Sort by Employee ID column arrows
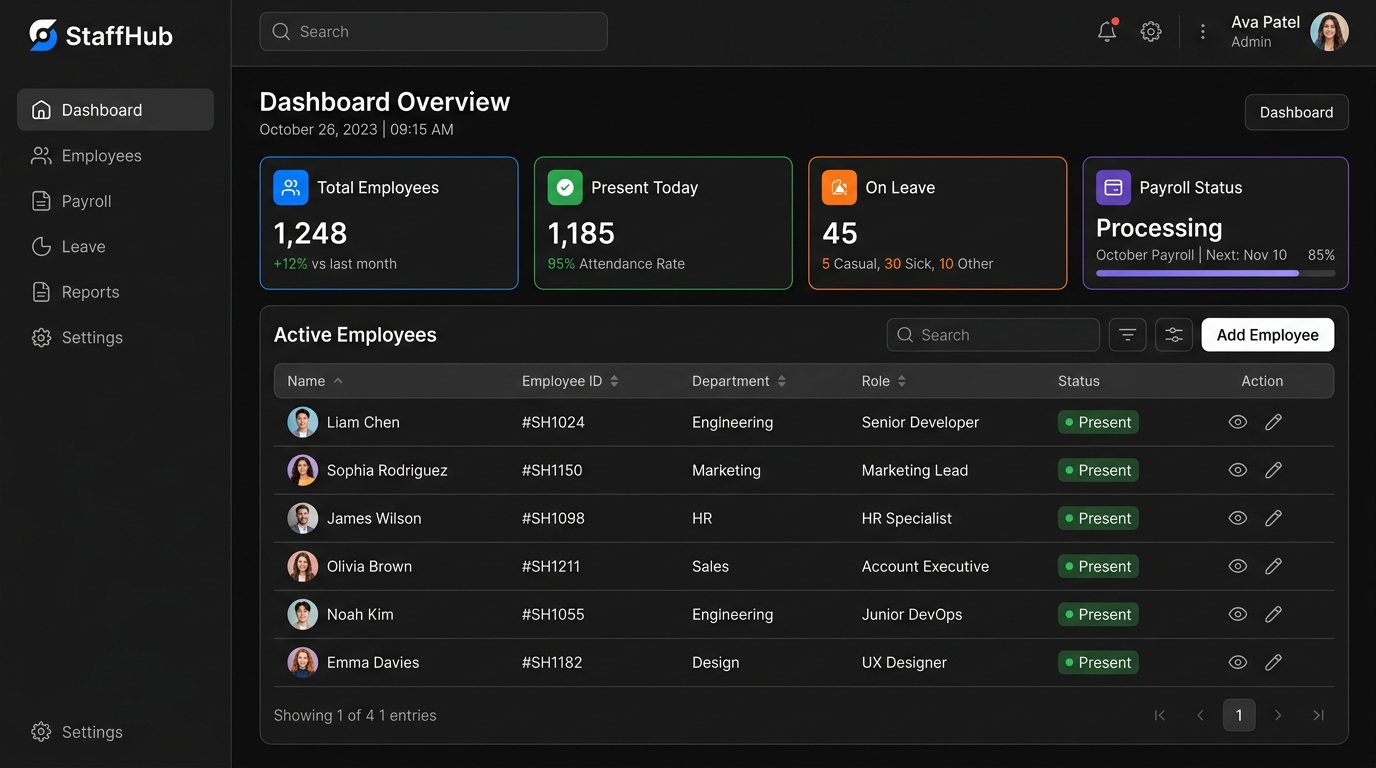 [x=614, y=381]
